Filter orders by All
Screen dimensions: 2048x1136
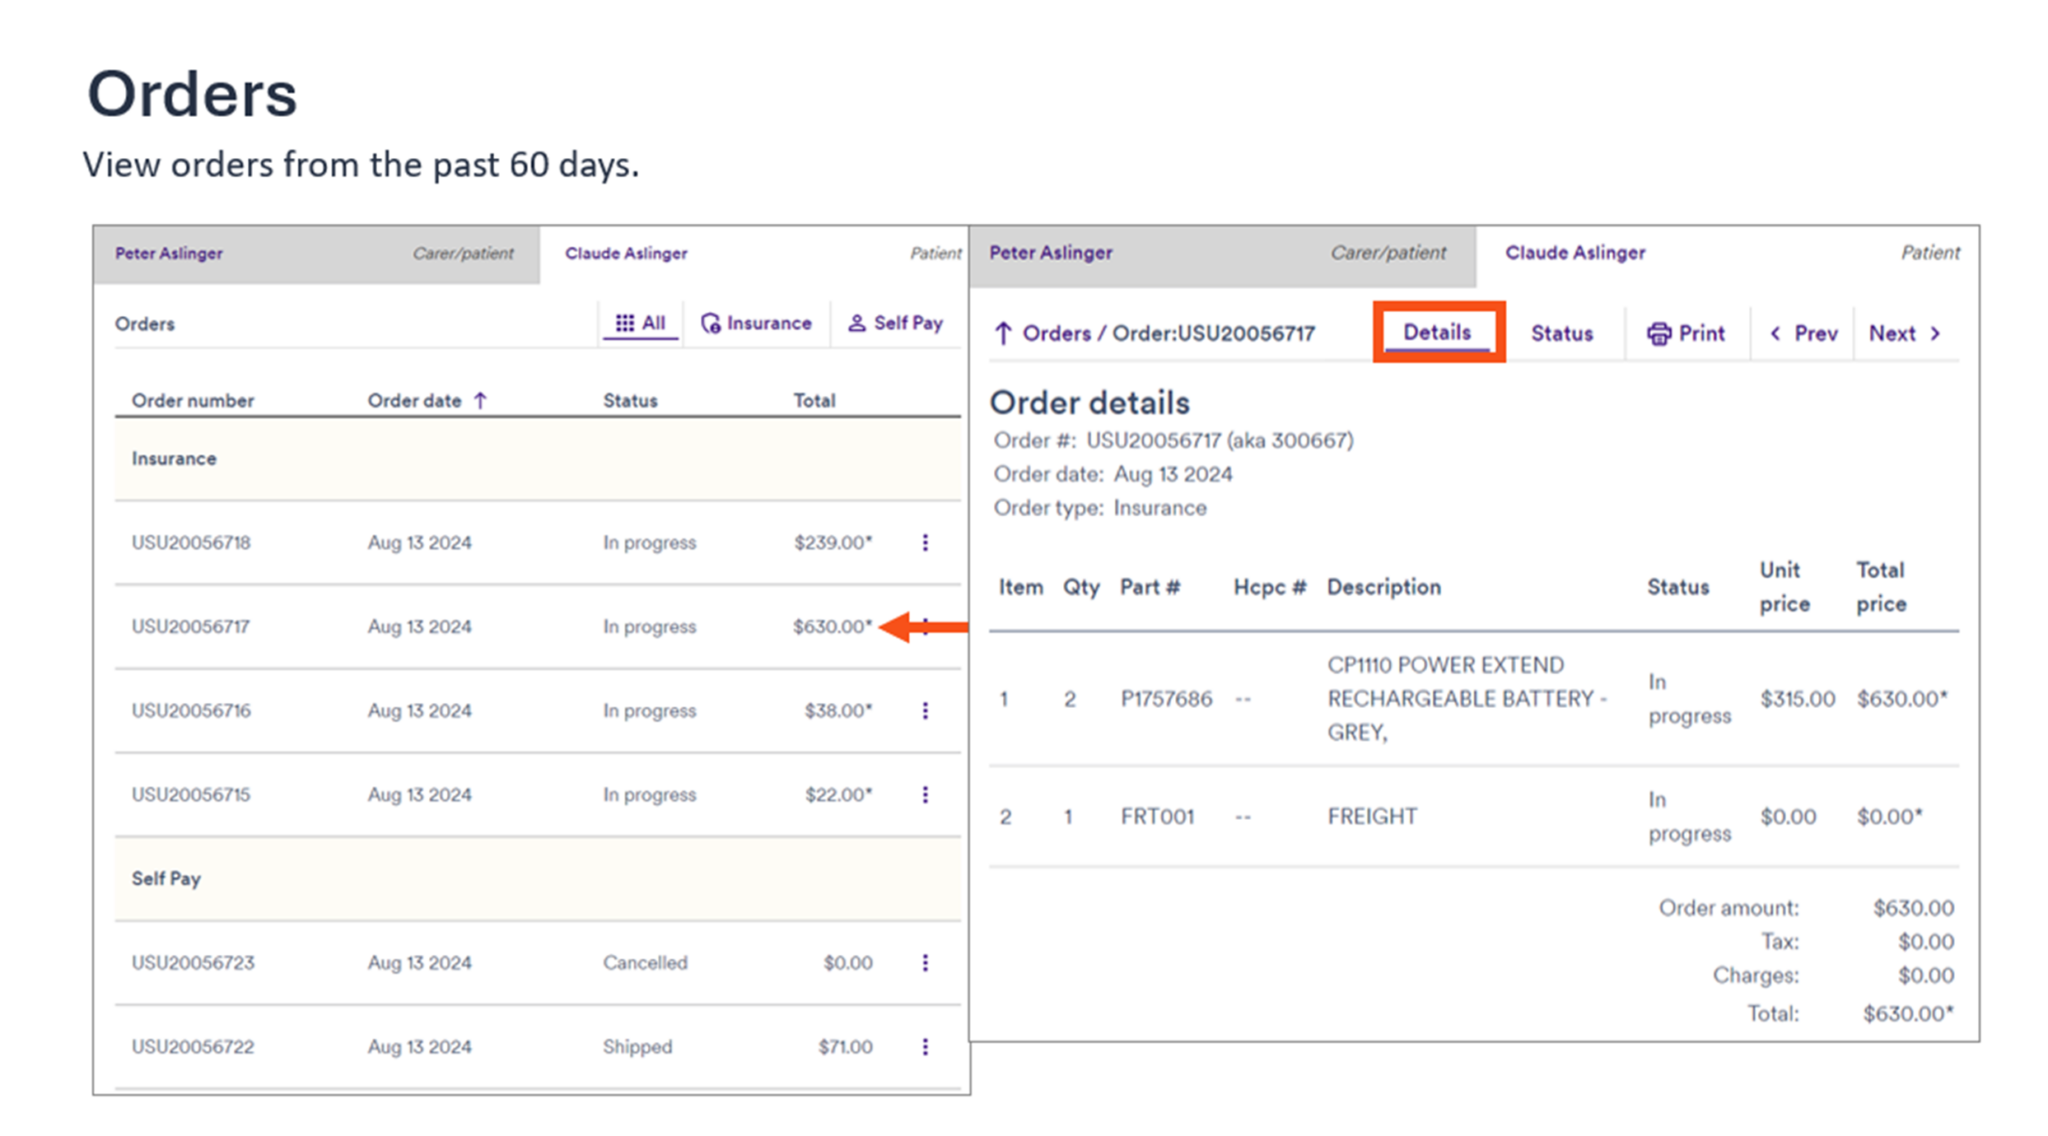point(640,323)
